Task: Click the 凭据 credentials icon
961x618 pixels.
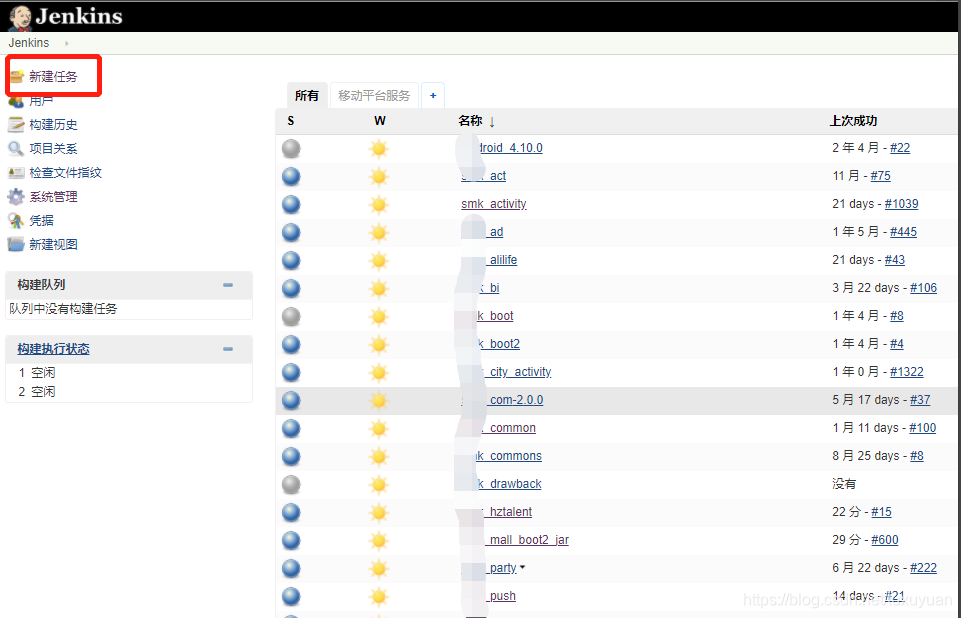Action: point(16,221)
